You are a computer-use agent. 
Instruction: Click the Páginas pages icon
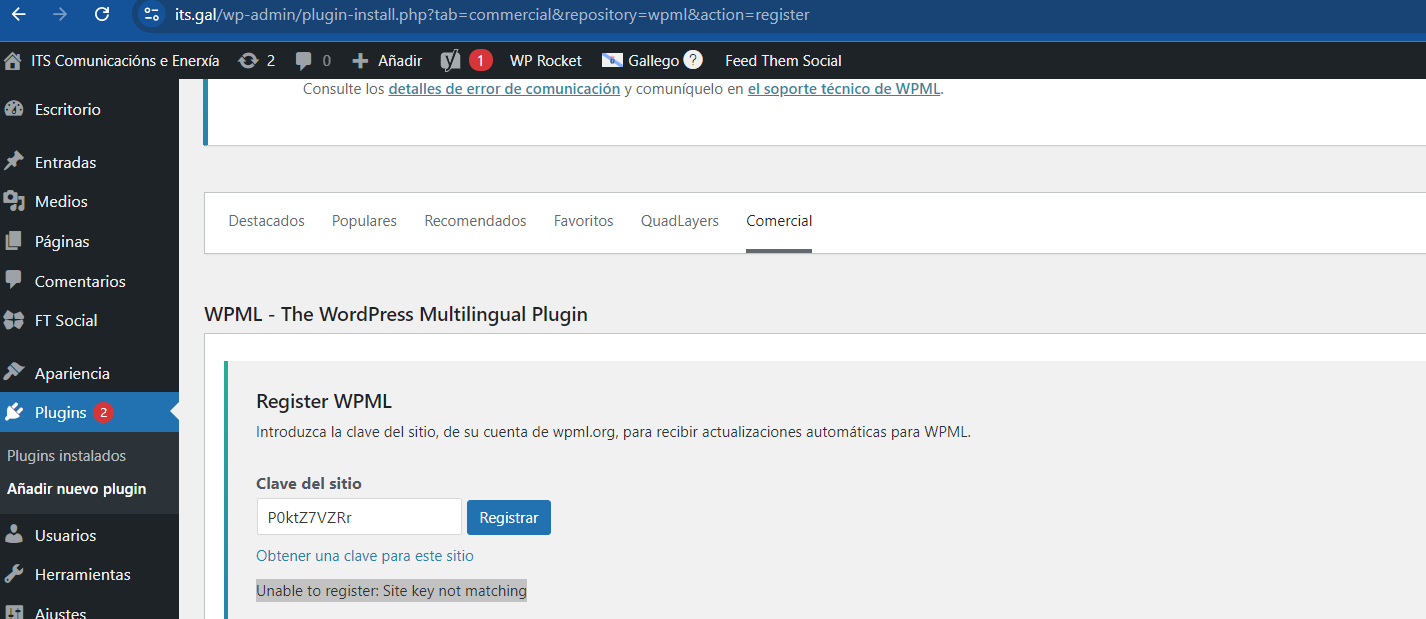click(14, 241)
